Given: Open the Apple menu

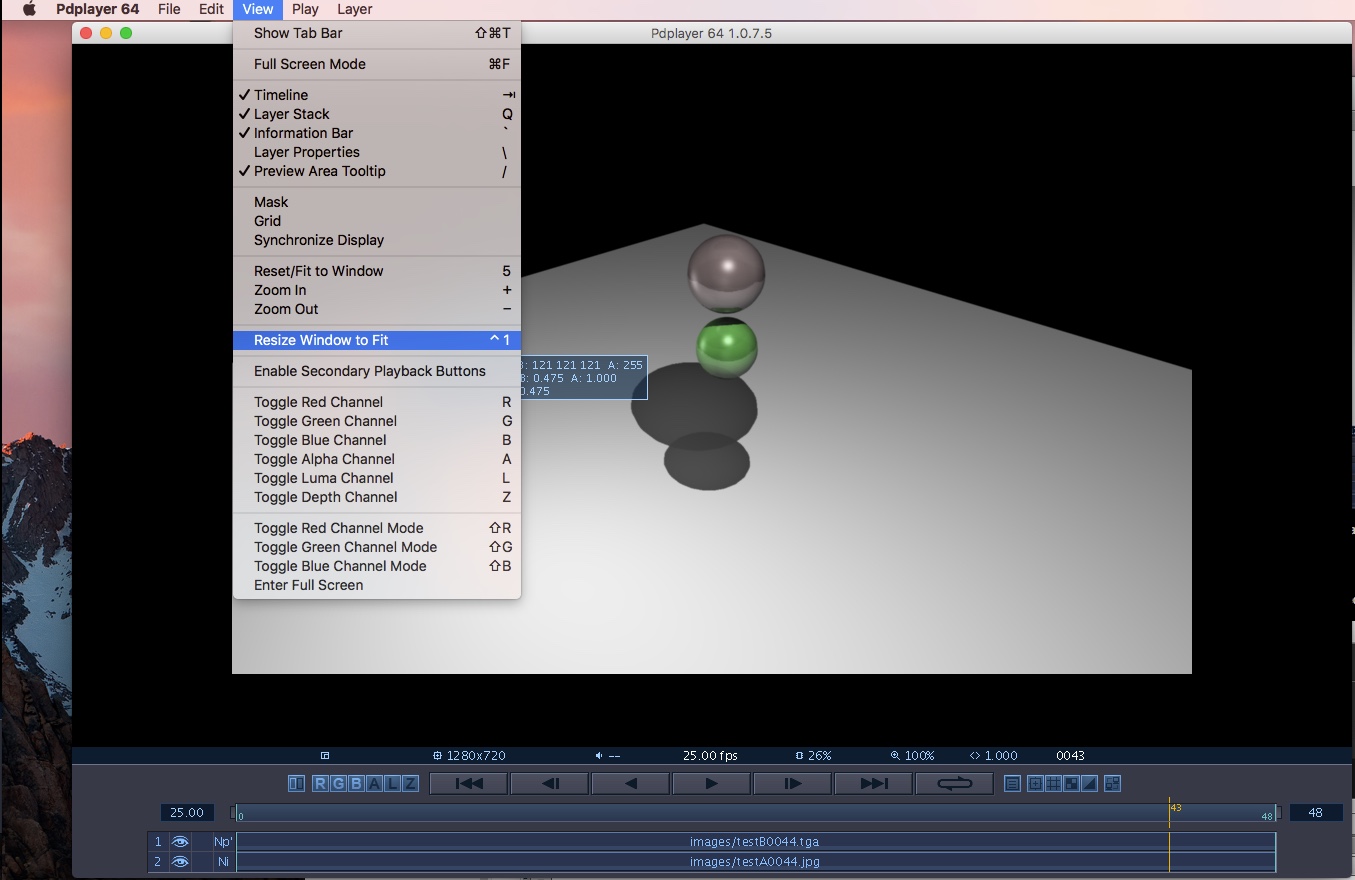Looking at the screenshot, I should point(29,9).
